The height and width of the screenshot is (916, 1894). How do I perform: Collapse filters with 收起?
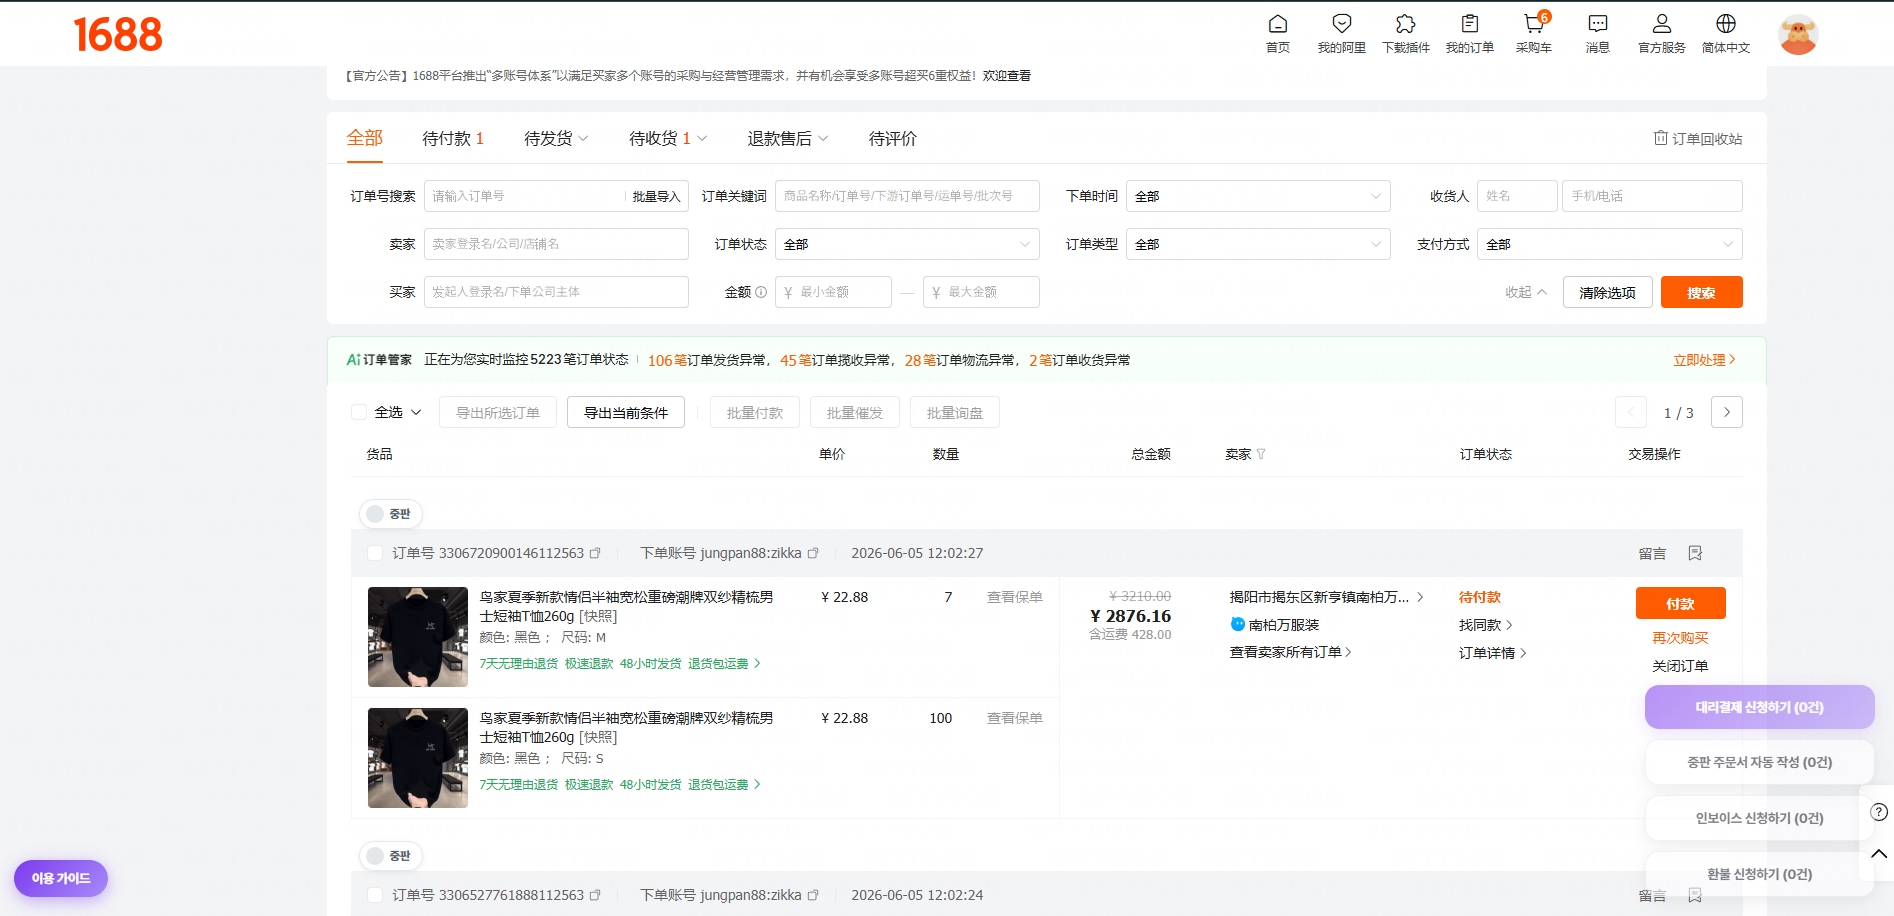[1526, 292]
